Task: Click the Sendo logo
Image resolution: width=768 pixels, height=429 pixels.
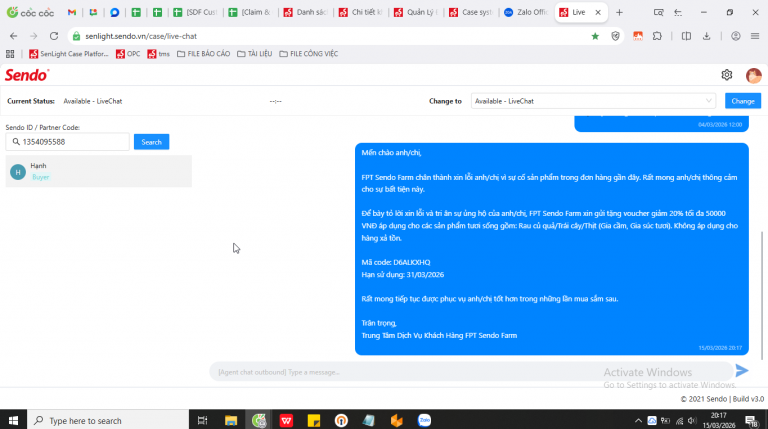Action: [27, 75]
